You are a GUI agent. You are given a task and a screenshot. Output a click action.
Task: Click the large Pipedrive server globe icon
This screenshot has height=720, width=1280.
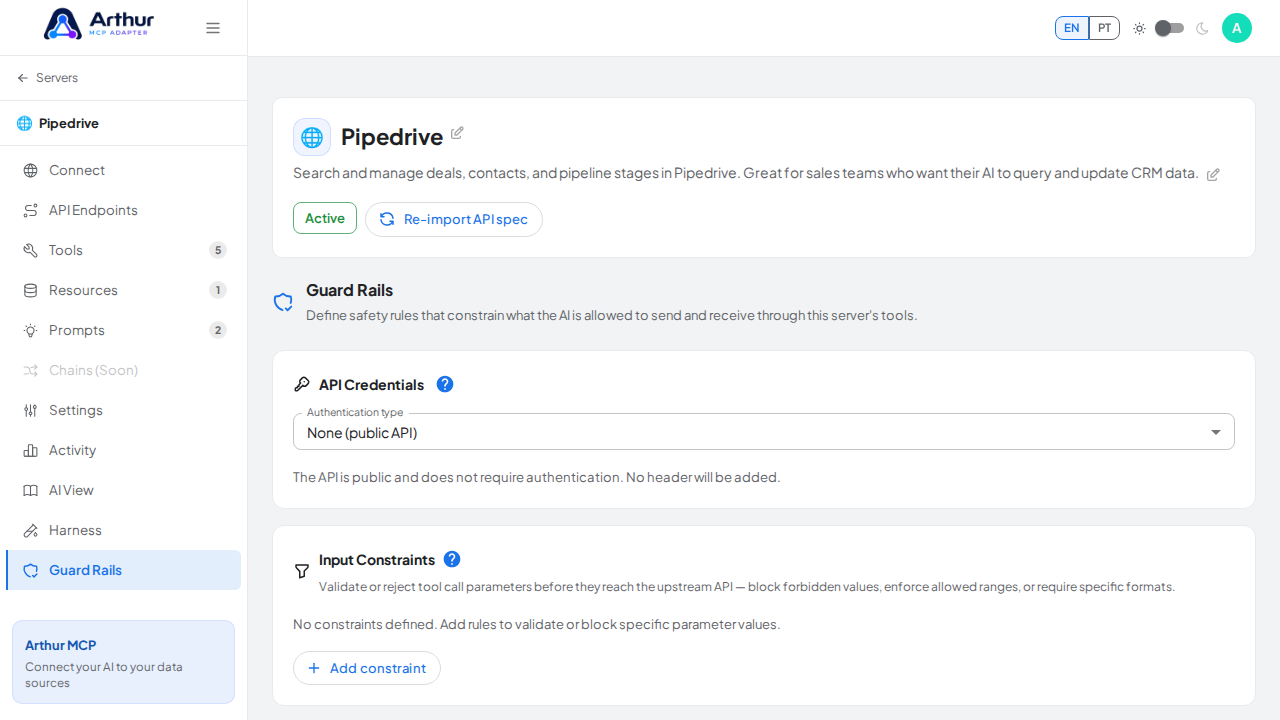point(312,137)
